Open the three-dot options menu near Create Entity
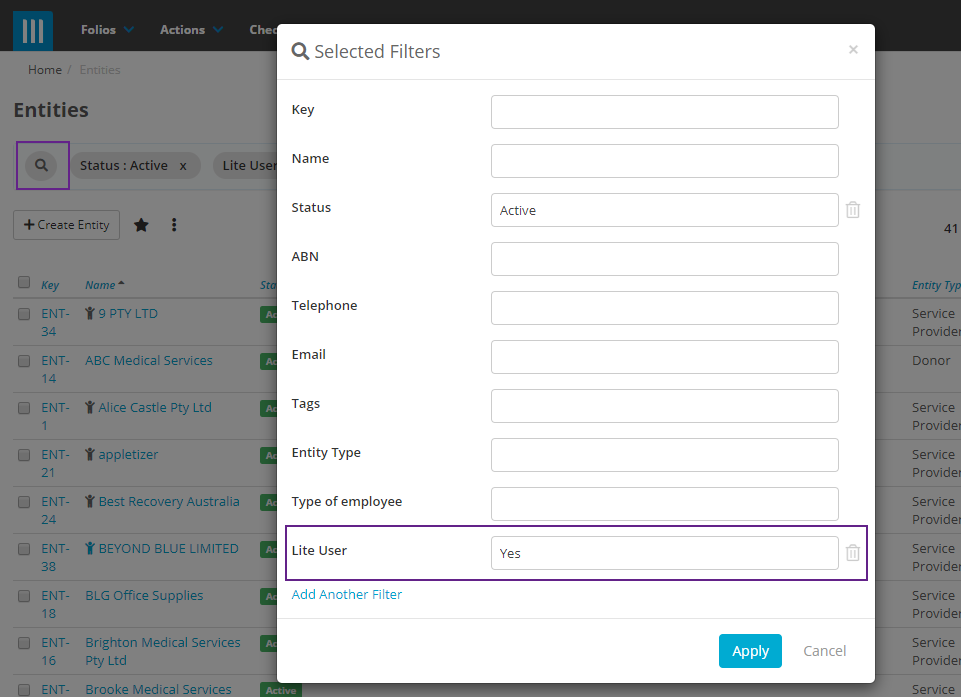This screenshot has width=961, height=697. click(x=173, y=225)
